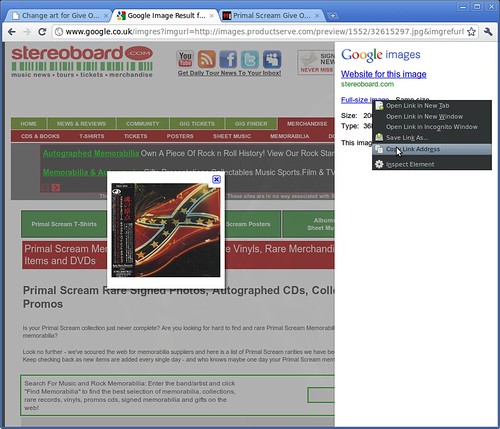Open the GIG FINDER navigation item
The image size is (500, 429).
[x=251, y=124]
